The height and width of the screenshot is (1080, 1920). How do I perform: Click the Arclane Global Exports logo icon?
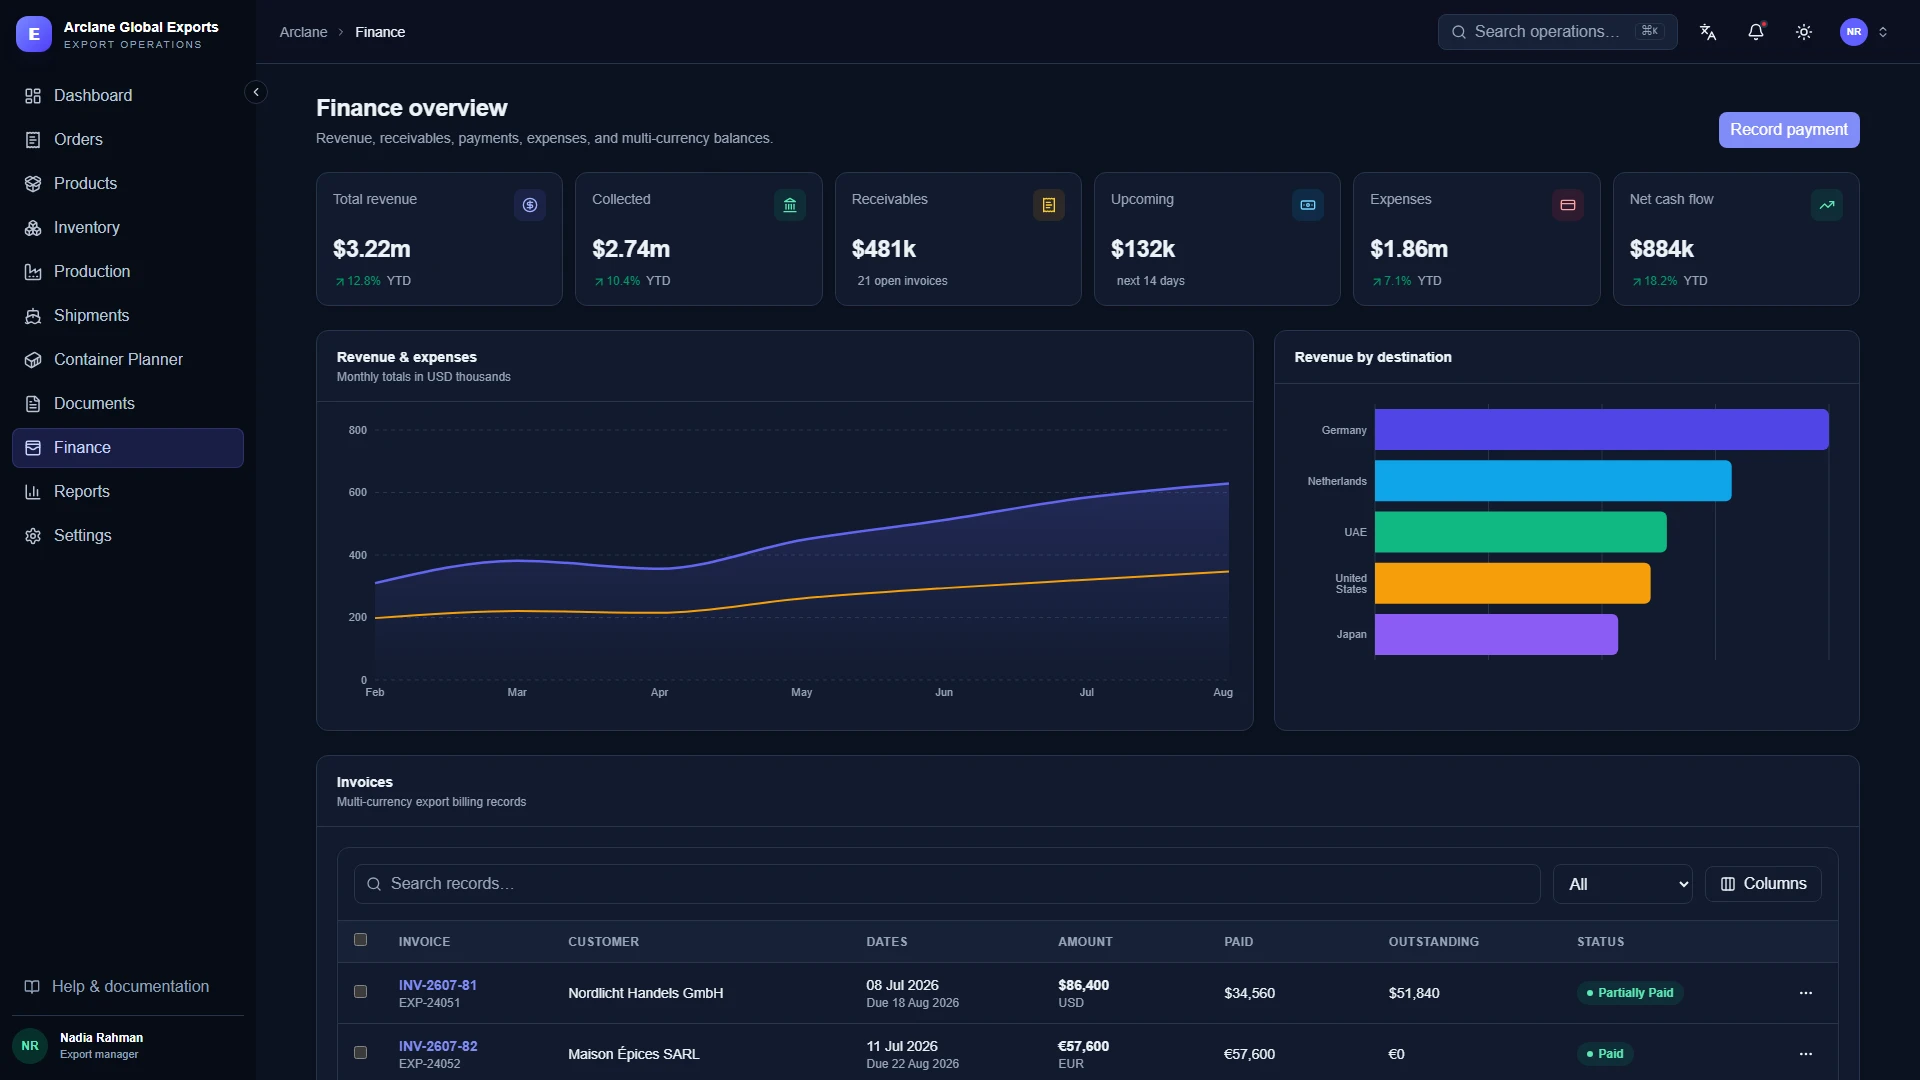[34, 34]
